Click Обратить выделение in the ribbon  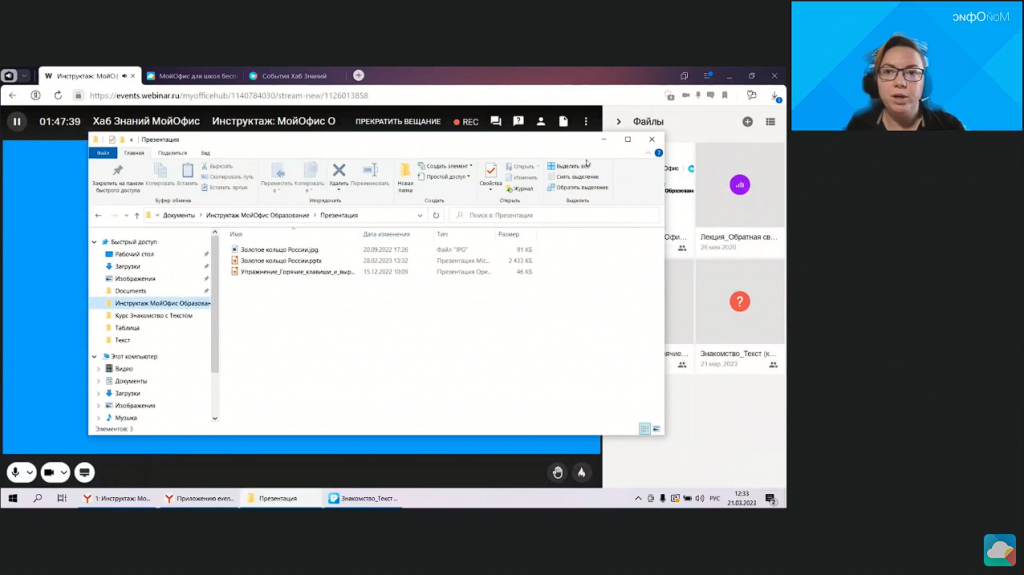(577, 188)
